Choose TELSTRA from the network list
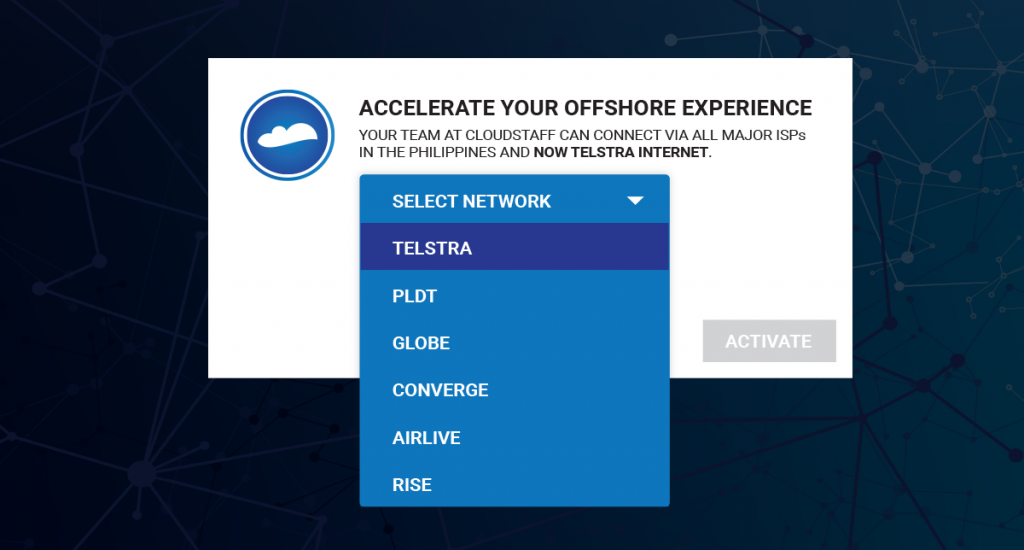 tap(432, 248)
